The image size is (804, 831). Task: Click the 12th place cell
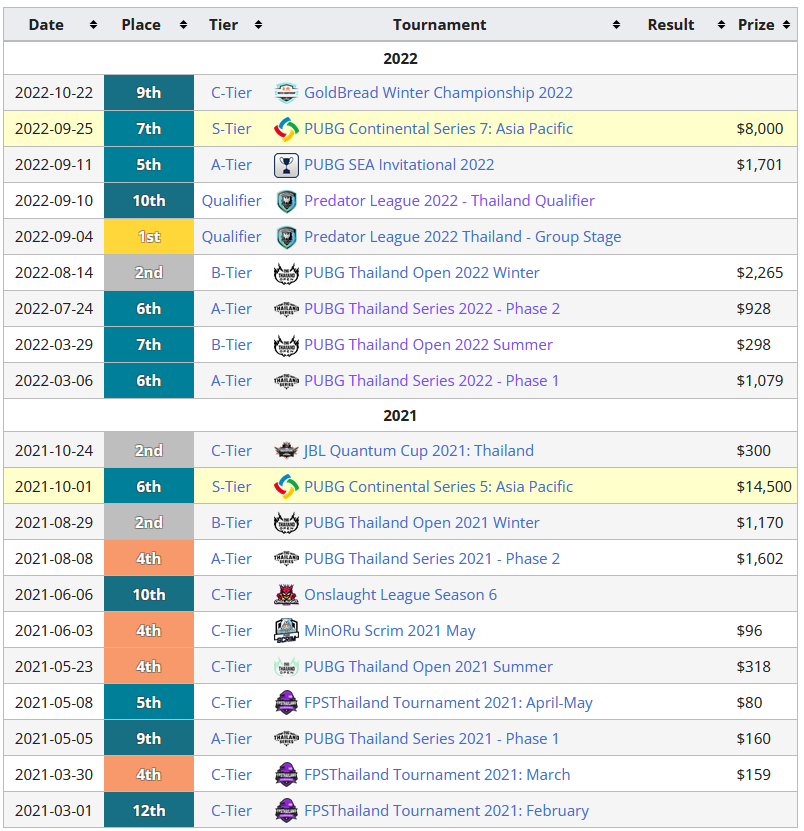tap(149, 810)
